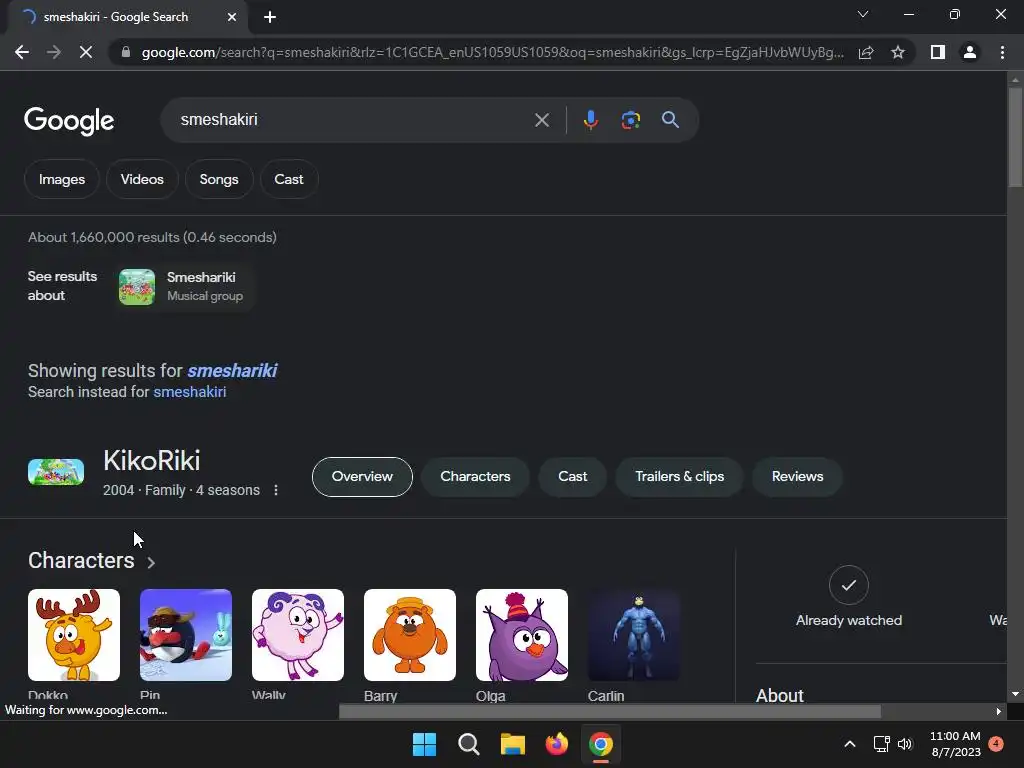The image size is (1024, 768).
Task: Select the Pin character image
Action: [185, 635]
